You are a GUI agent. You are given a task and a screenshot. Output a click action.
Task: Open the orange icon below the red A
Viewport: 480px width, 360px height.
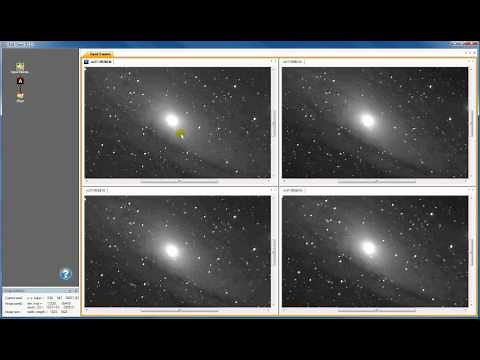point(20,96)
